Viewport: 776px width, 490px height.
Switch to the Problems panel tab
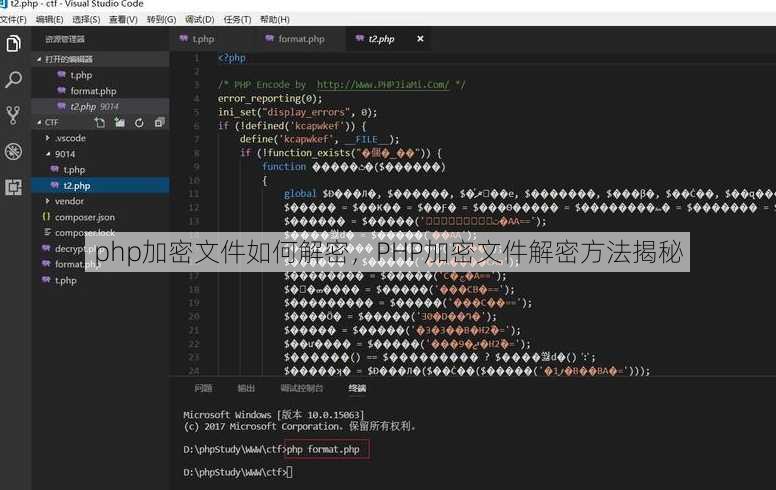(x=203, y=388)
